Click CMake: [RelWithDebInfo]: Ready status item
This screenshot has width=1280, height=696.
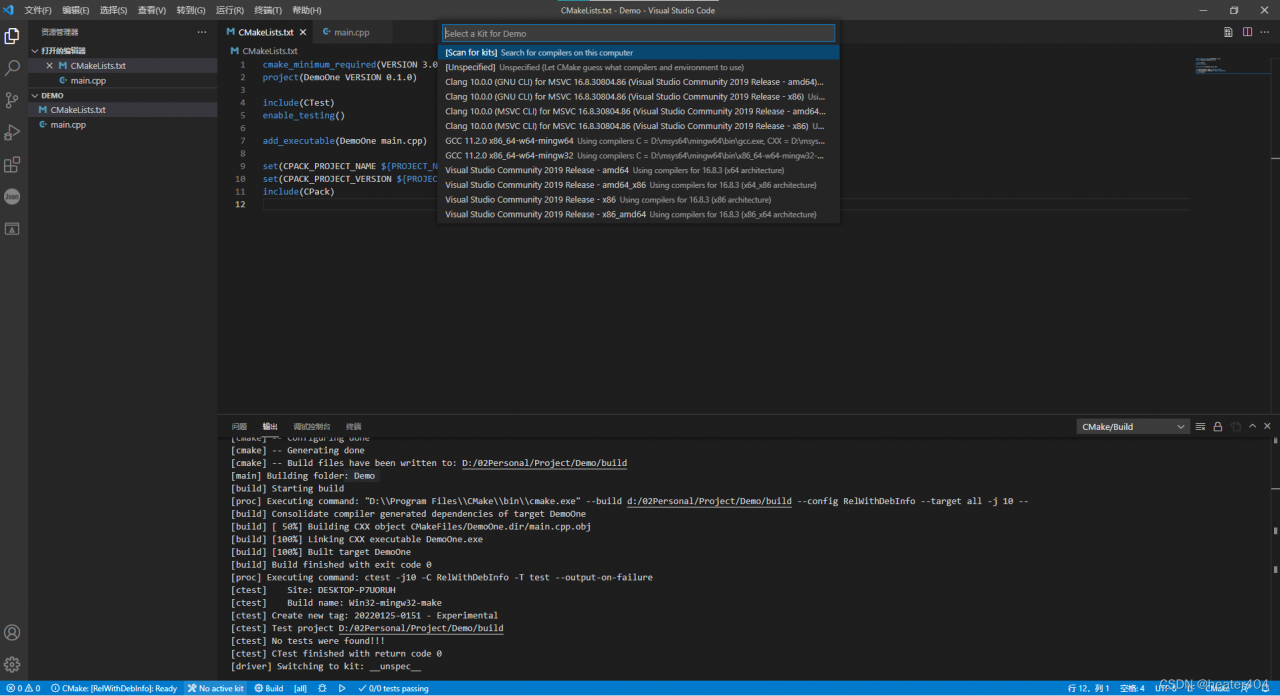(x=114, y=688)
